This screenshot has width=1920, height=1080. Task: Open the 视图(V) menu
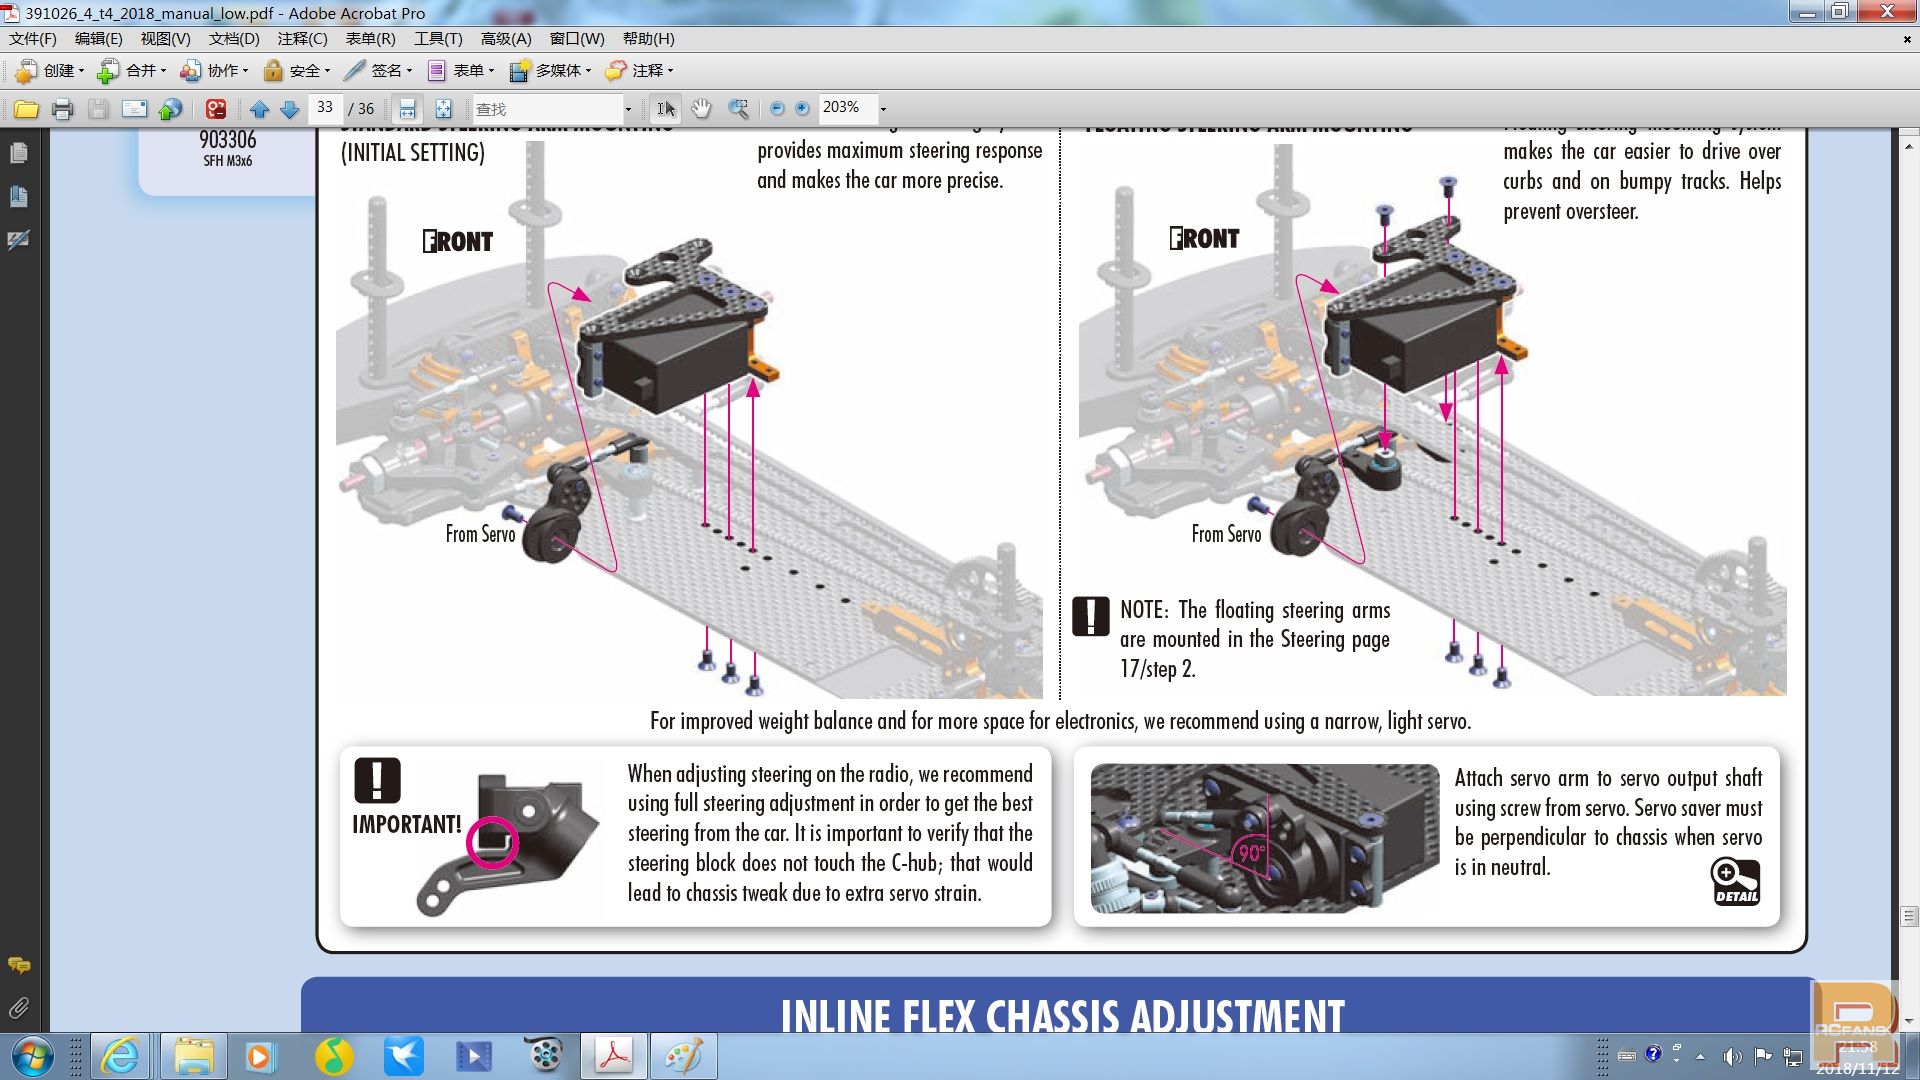pyautogui.click(x=165, y=39)
